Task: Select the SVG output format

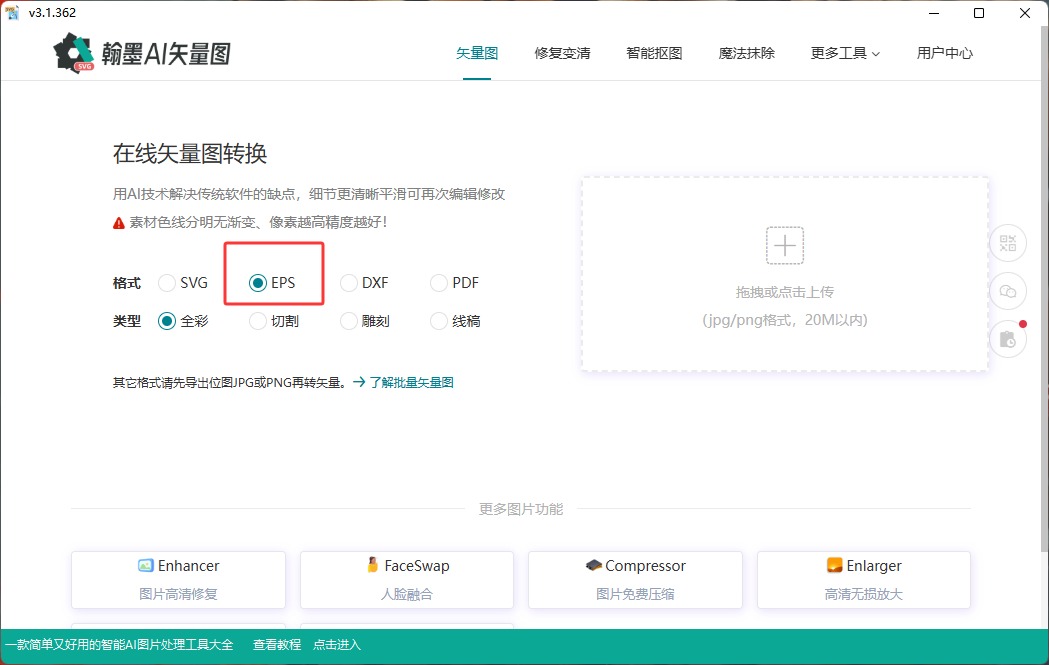Action: coord(166,283)
